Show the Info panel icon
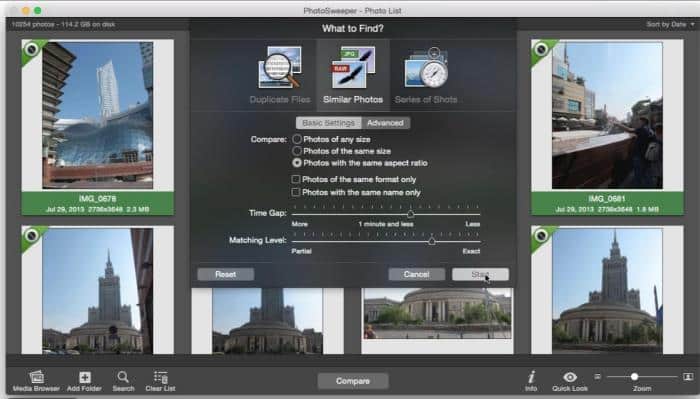This screenshot has height=399, width=700. click(531, 377)
